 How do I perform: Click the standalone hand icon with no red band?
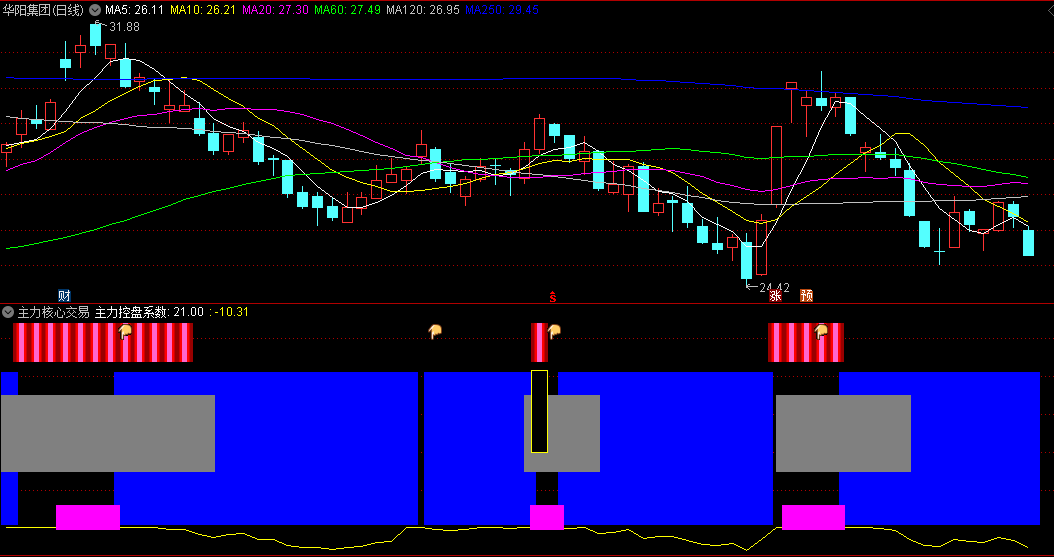click(436, 331)
